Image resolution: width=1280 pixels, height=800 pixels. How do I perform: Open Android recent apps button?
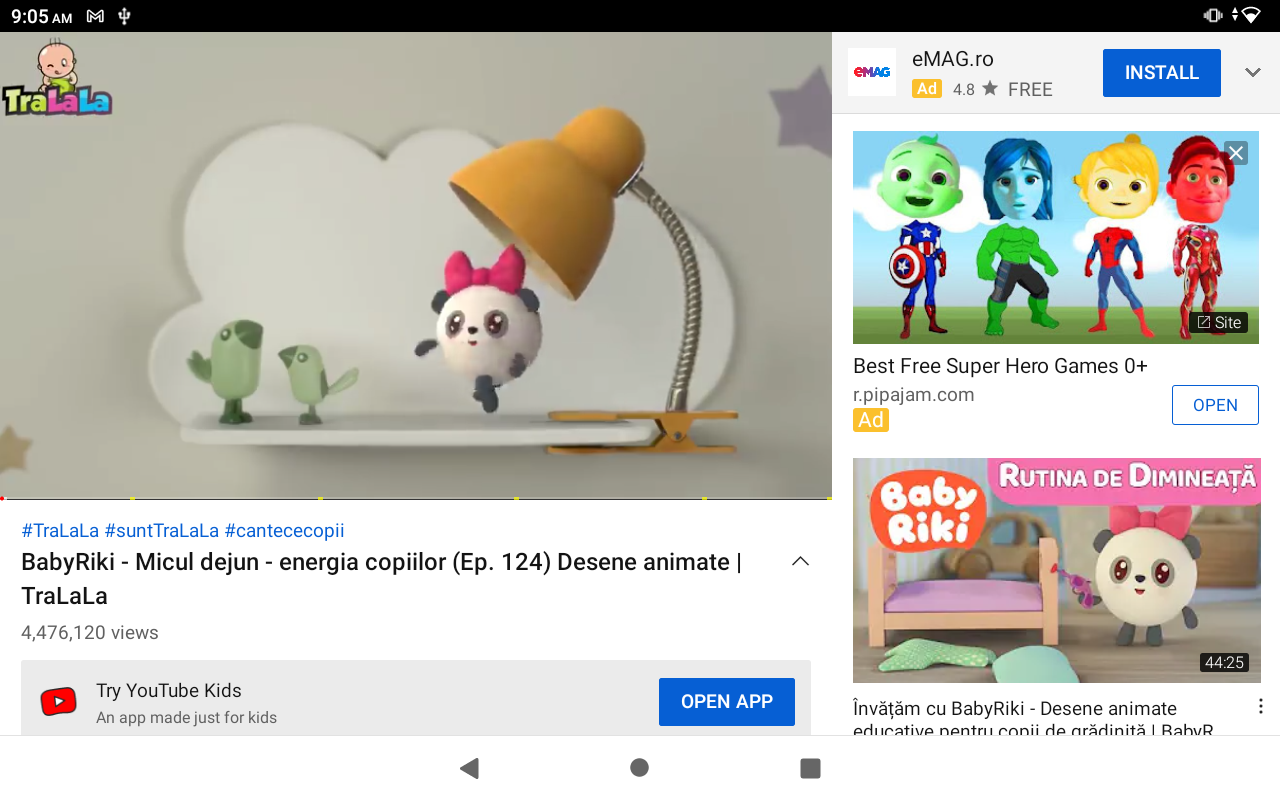click(x=810, y=768)
